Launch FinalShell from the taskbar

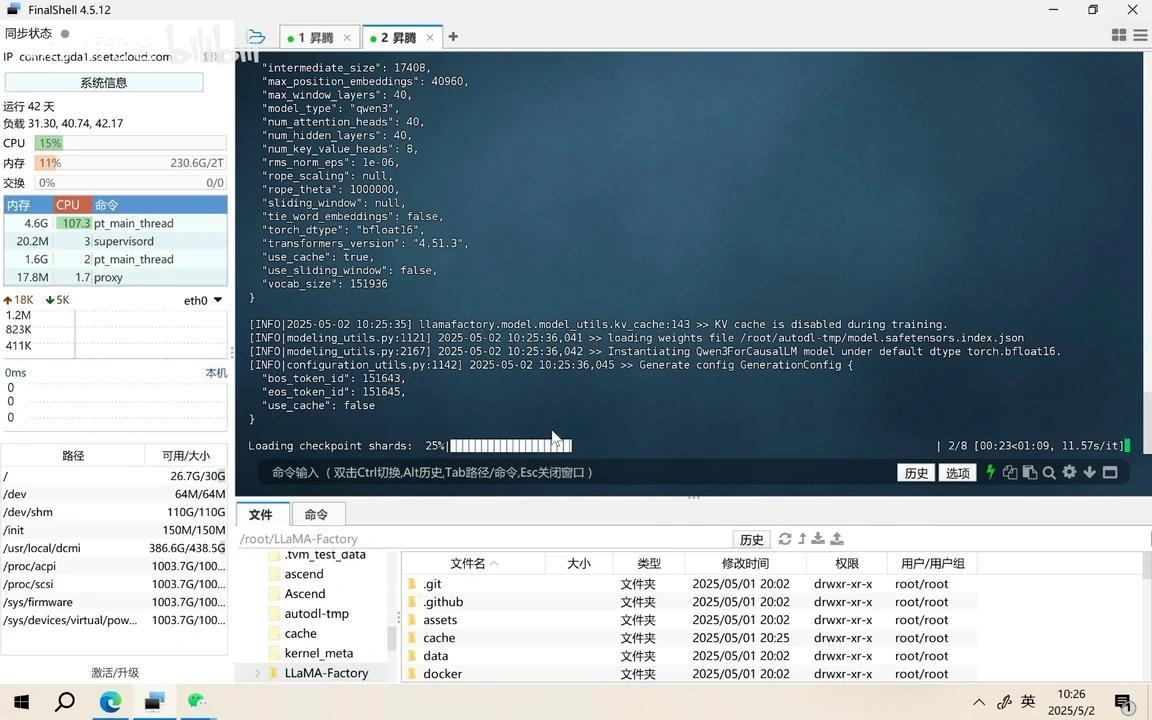[153, 700]
